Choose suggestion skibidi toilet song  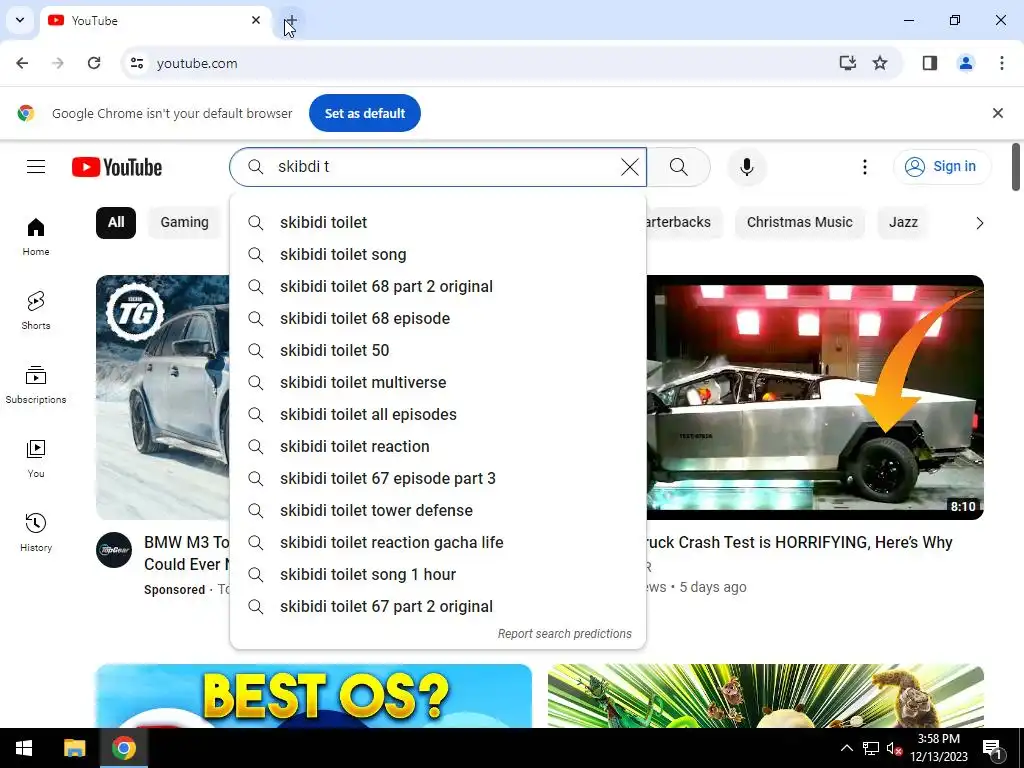[438, 255]
